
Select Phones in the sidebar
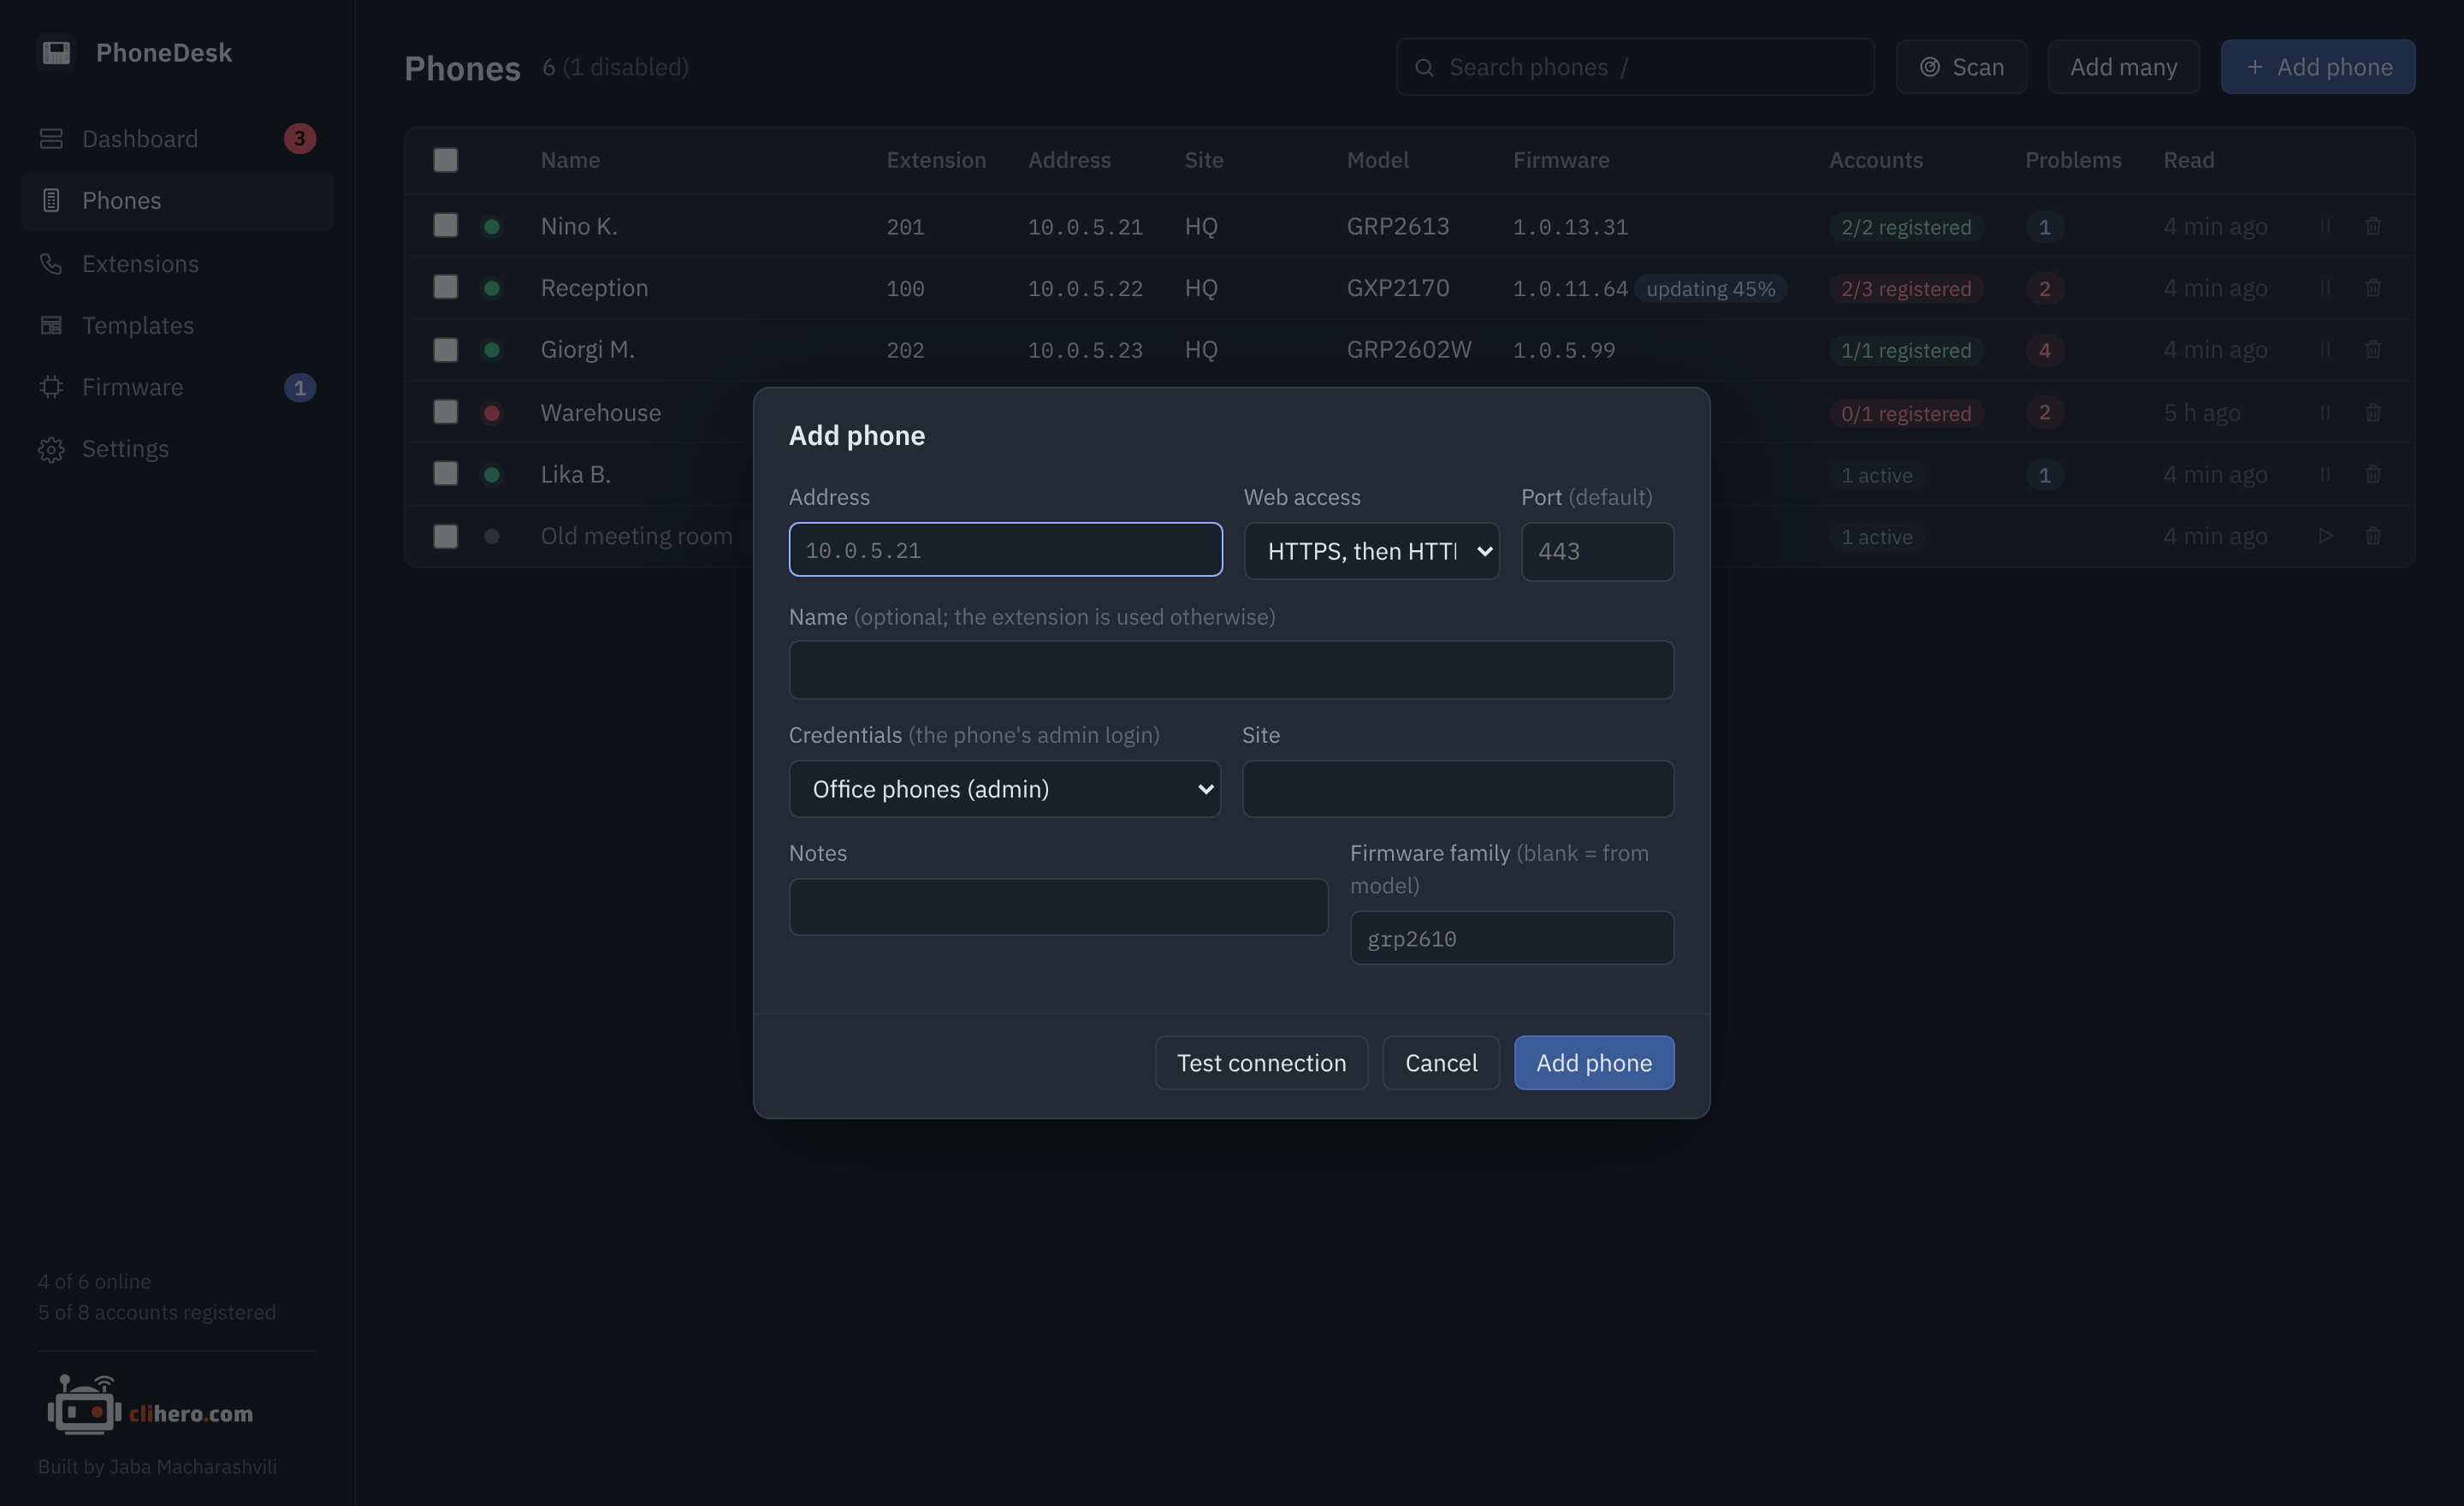(x=177, y=201)
